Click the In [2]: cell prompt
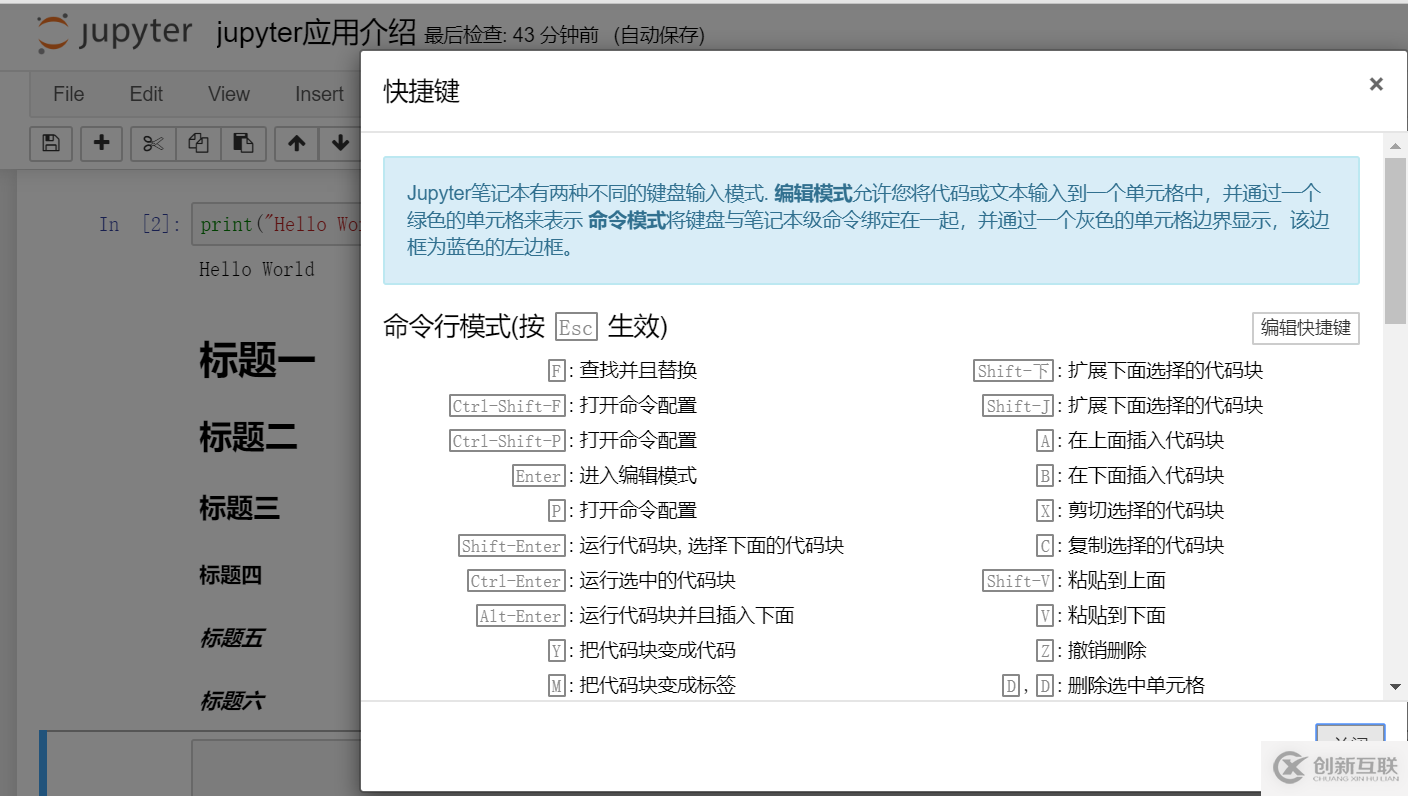The height and width of the screenshot is (796, 1408). (x=140, y=224)
